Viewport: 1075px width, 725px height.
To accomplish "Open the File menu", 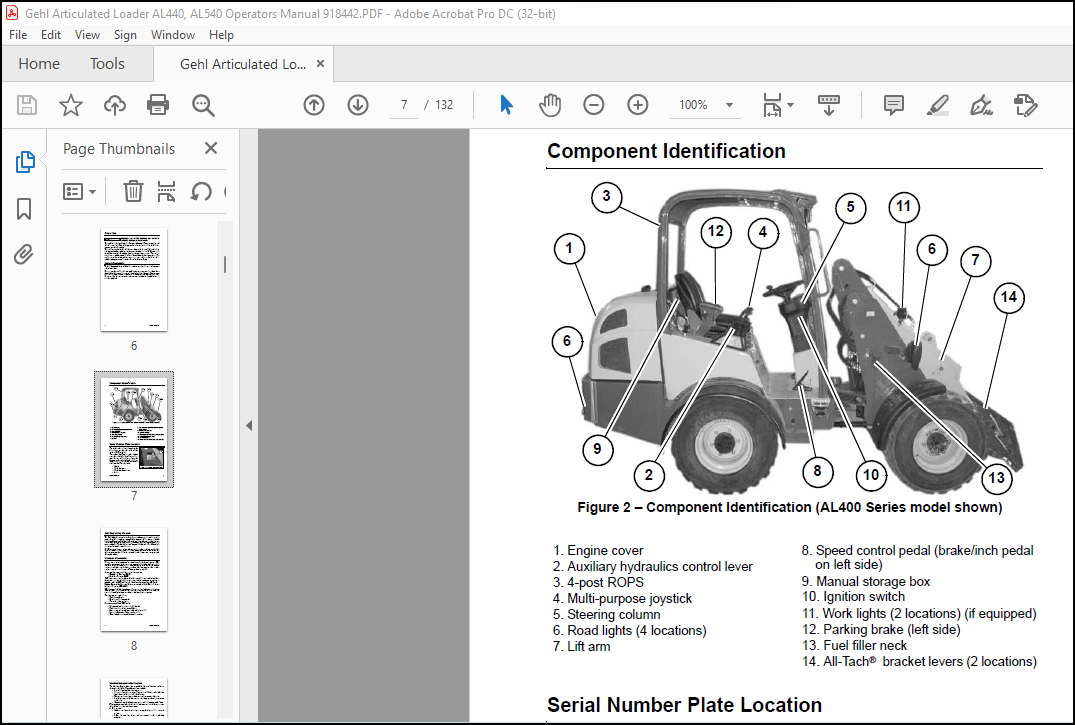I will [x=18, y=34].
